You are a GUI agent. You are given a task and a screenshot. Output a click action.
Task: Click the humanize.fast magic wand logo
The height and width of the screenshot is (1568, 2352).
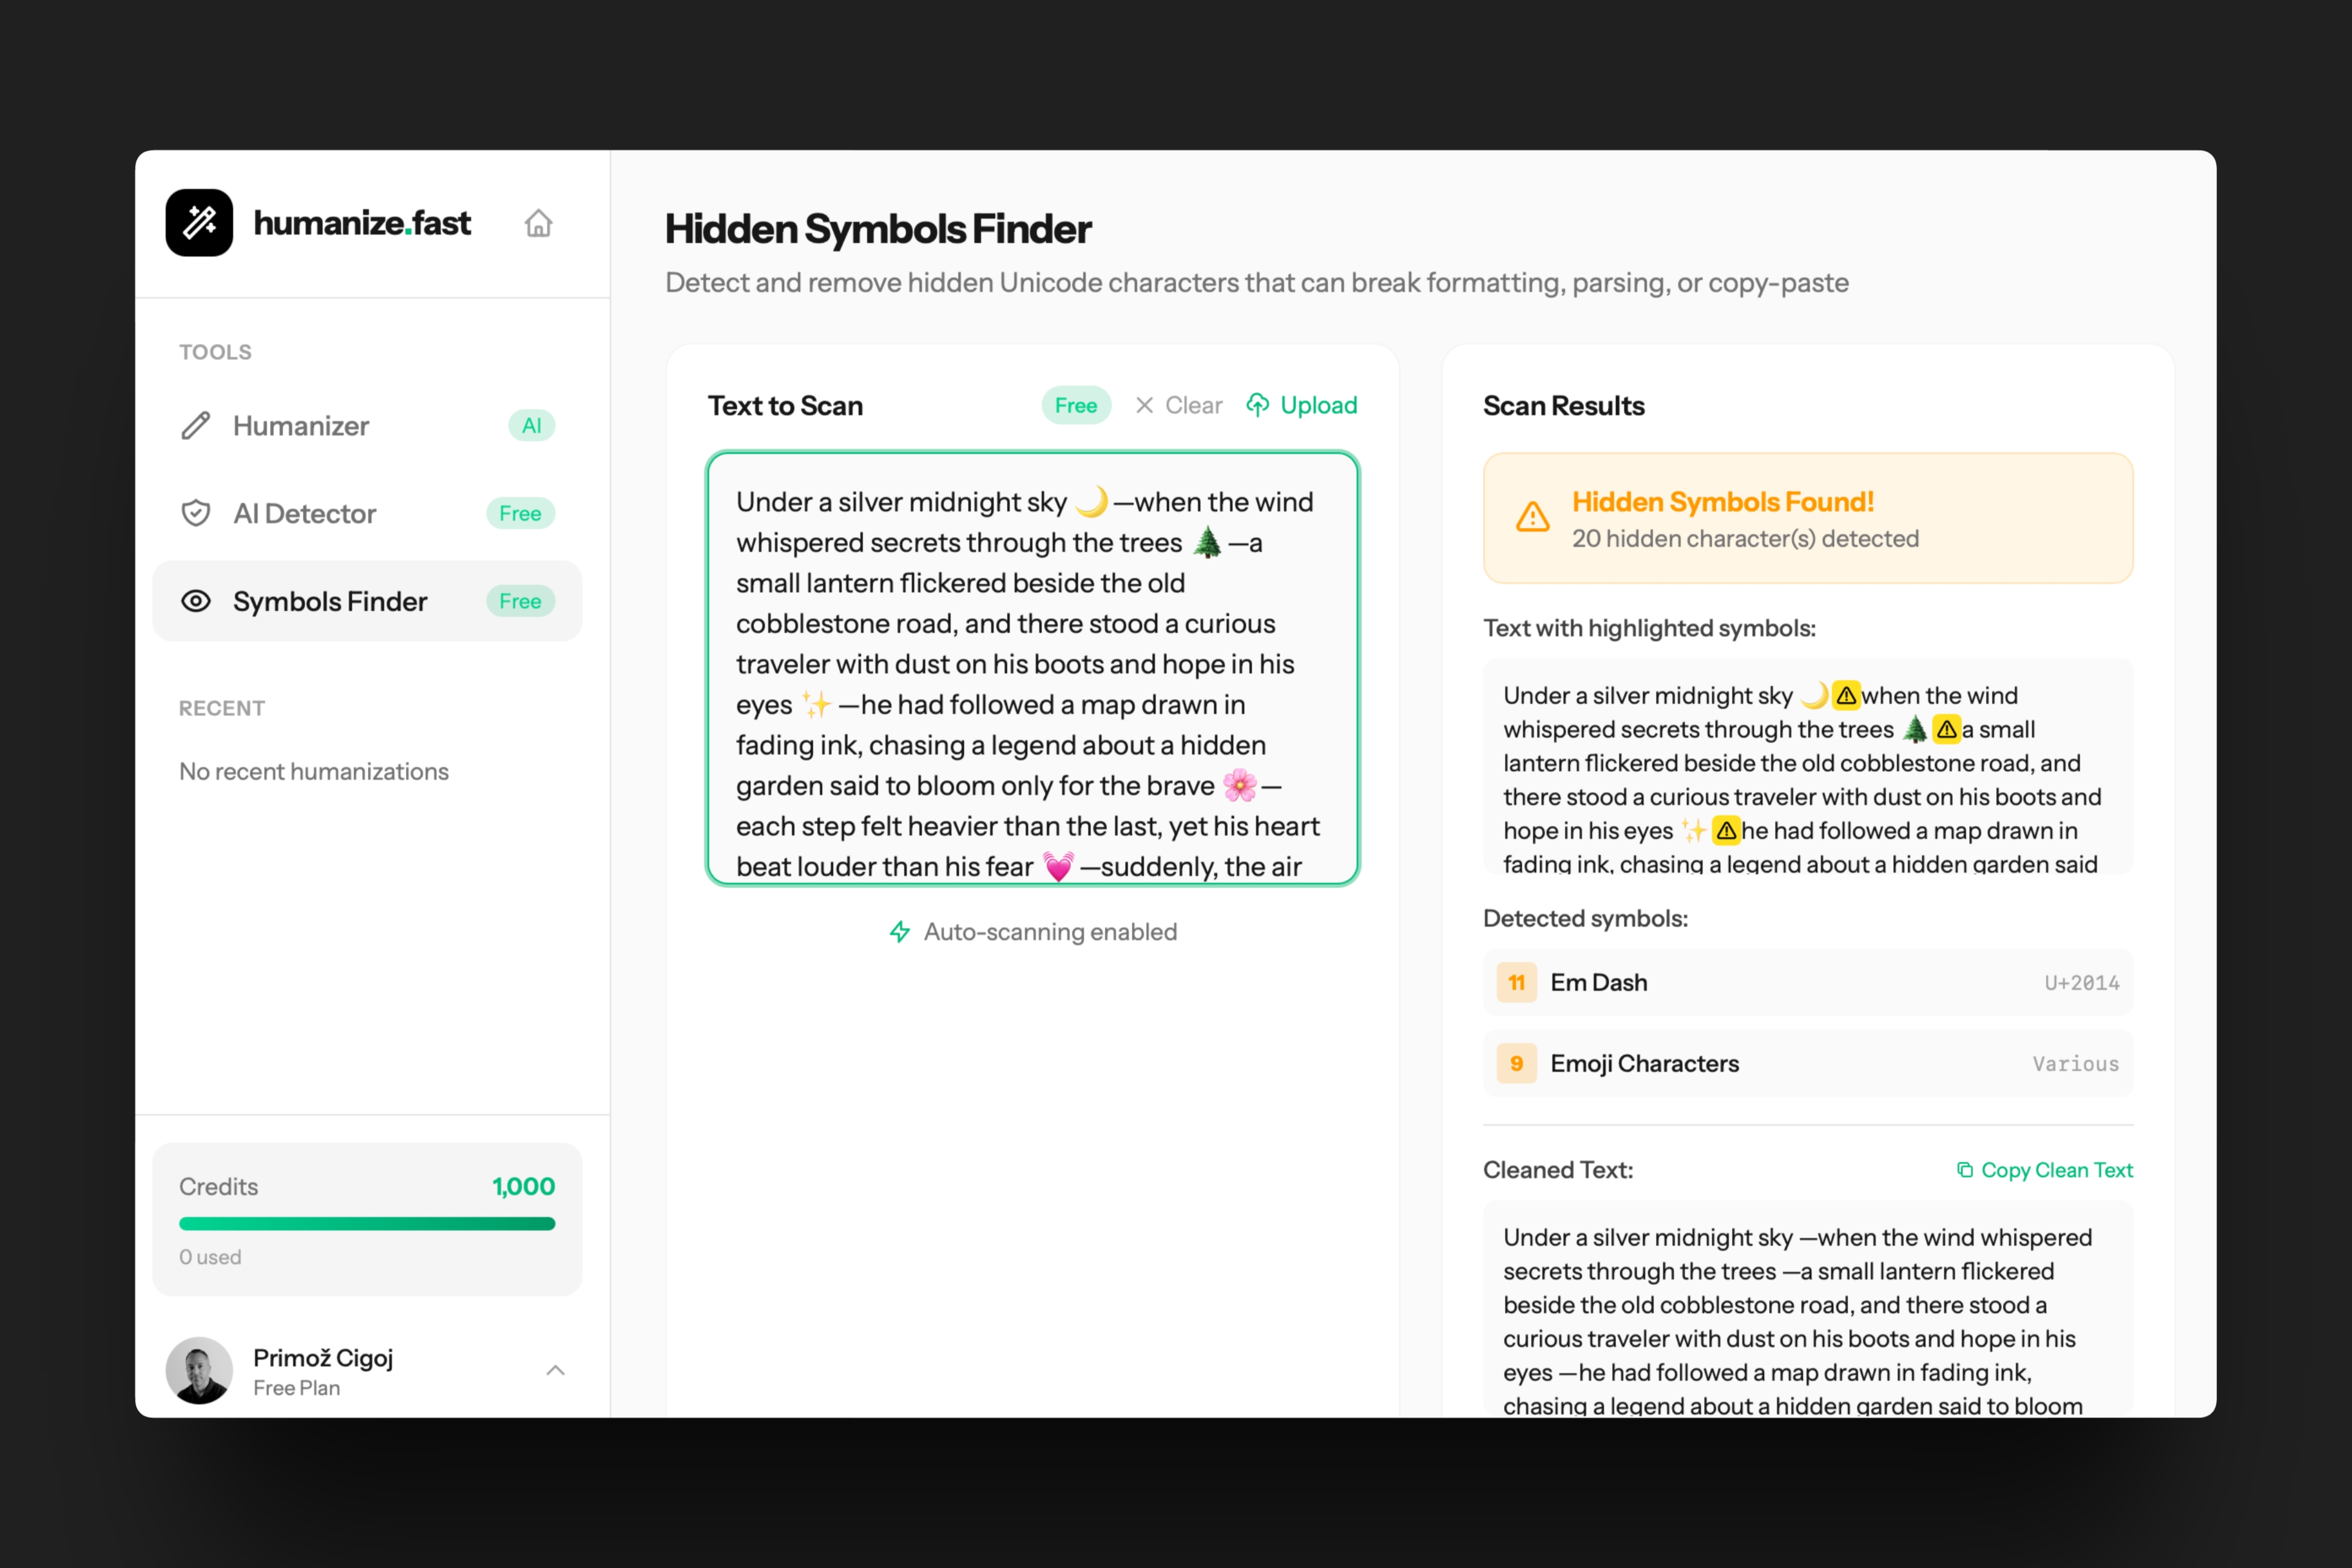coord(199,223)
